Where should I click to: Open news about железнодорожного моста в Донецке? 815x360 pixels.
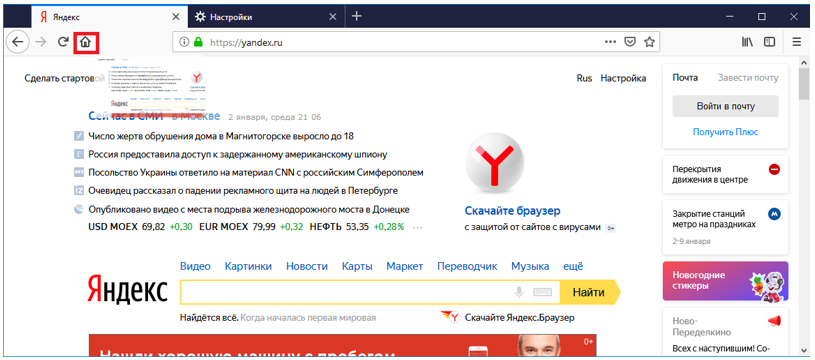pyautogui.click(x=249, y=209)
